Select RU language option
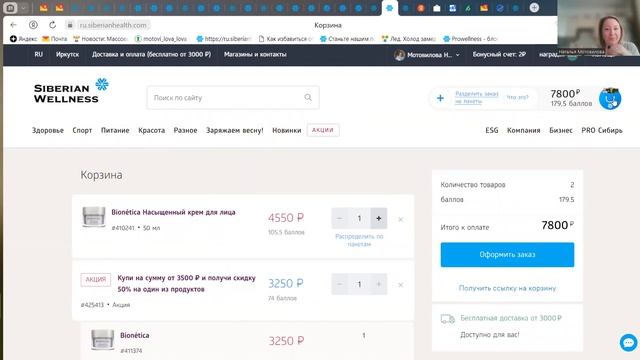 click(x=38, y=54)
